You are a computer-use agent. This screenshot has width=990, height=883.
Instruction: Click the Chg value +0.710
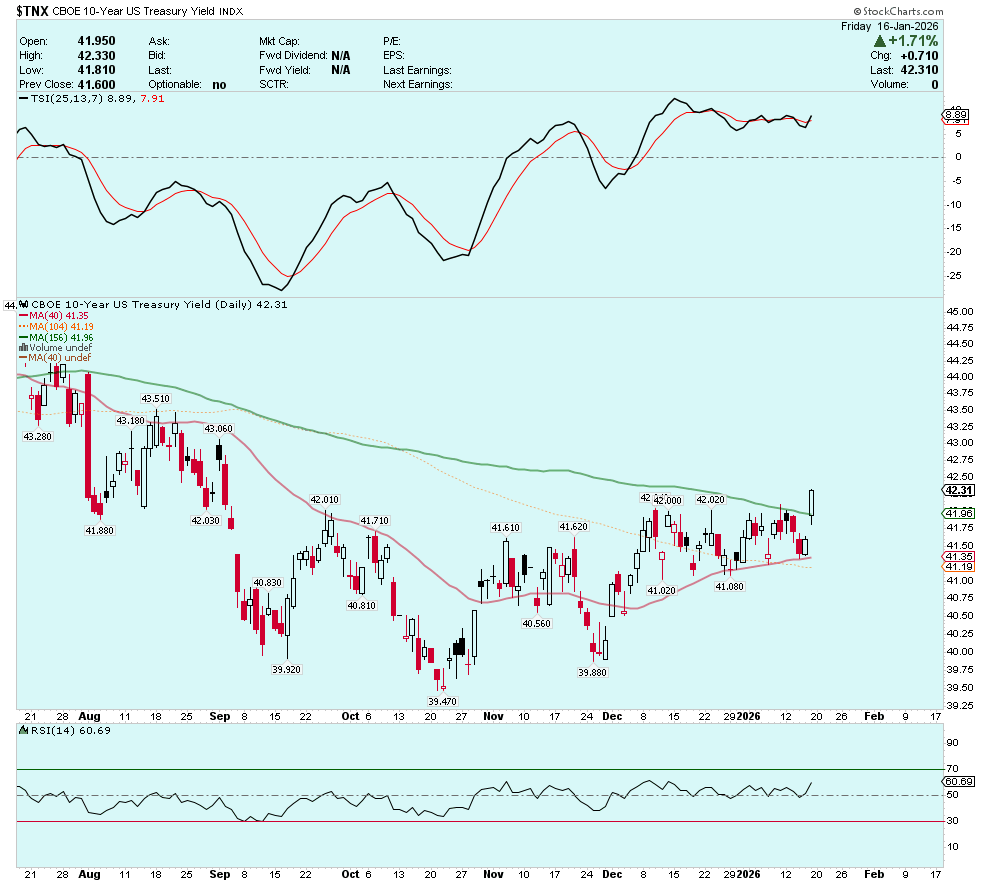(x=919, y=56)
